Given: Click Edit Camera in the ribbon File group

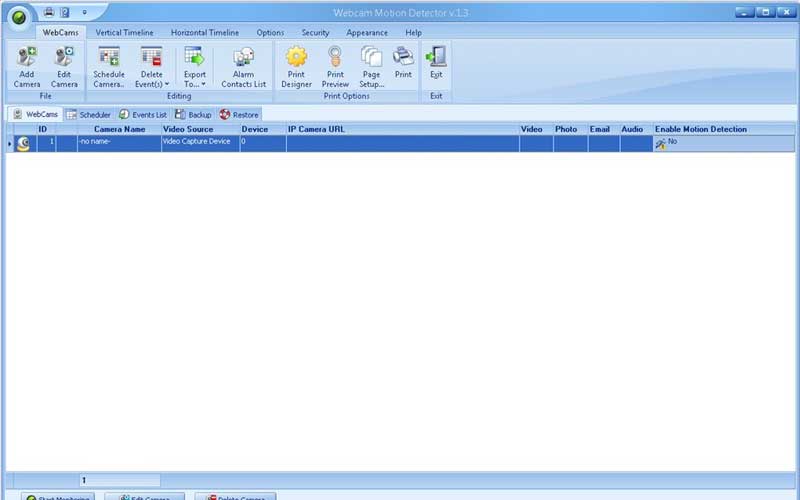Looking at the screenshot, I should (x=64, y=67).
